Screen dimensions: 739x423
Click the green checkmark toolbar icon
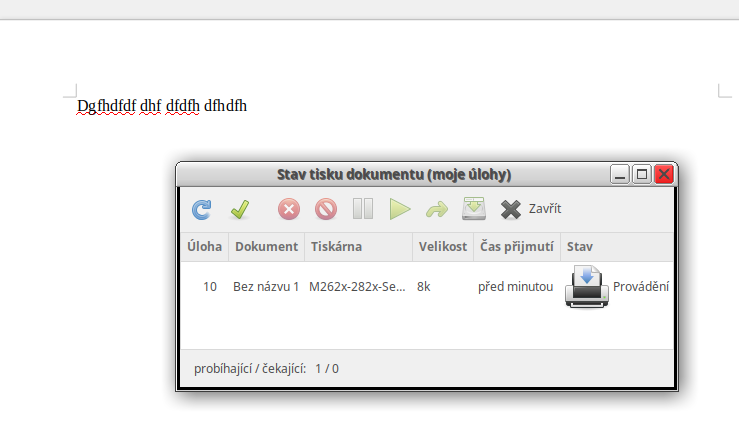tap(240, 209)
